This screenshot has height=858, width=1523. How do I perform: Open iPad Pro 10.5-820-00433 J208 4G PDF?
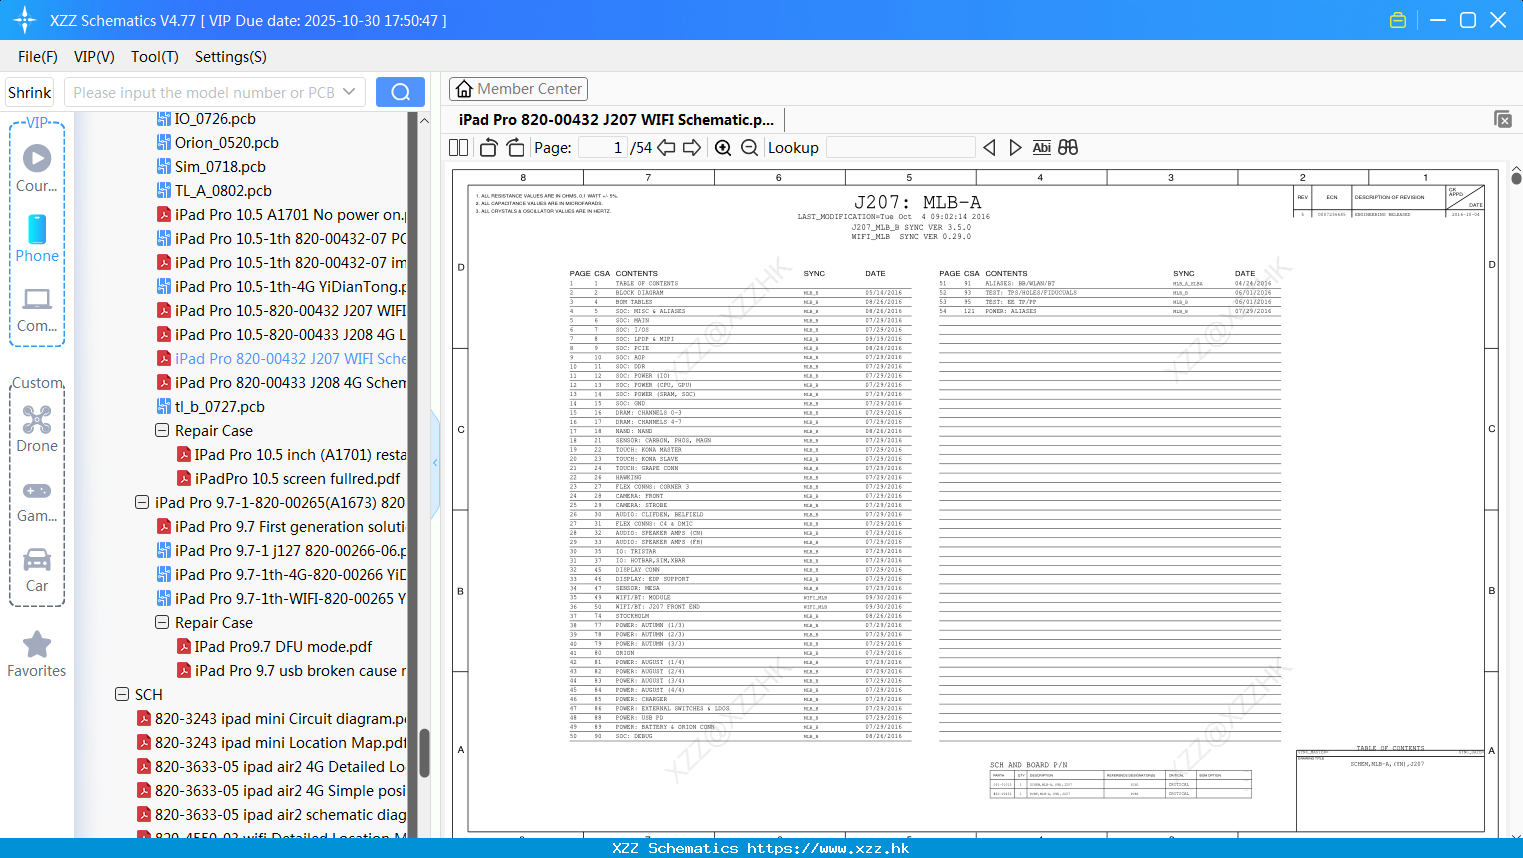[281, 335]
